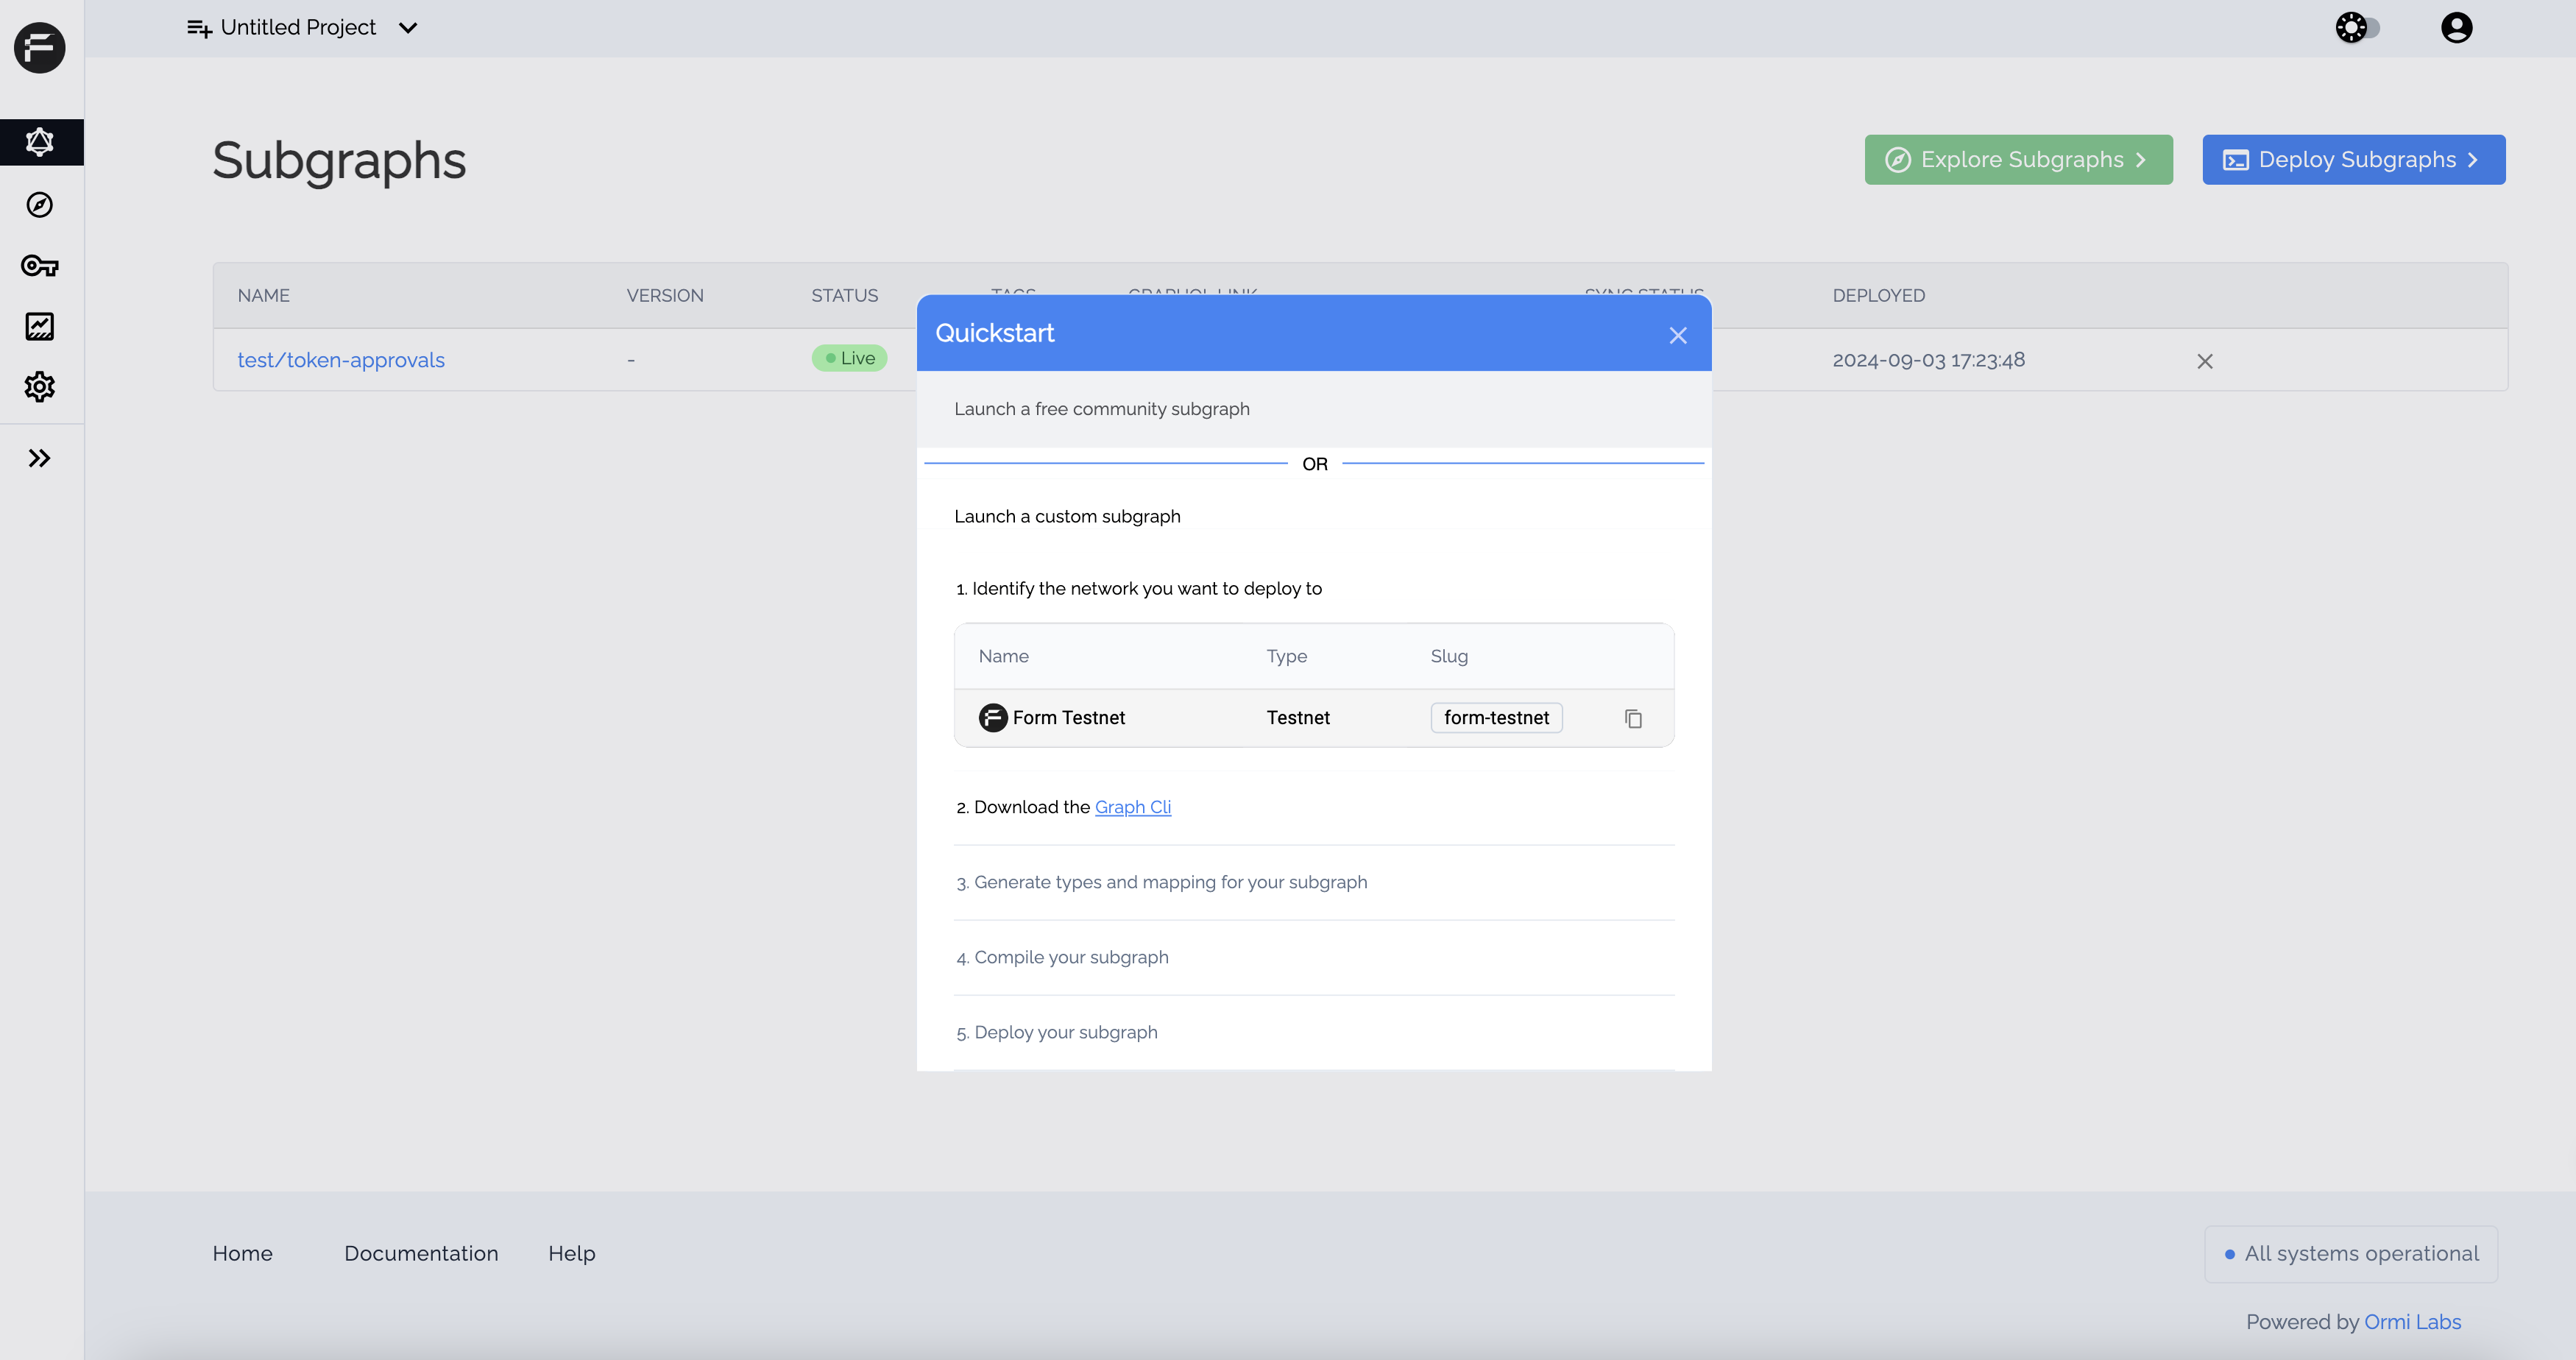2576x1360 pixels.
Task: Click the Form logo in the sidebar
Action: 40,47
